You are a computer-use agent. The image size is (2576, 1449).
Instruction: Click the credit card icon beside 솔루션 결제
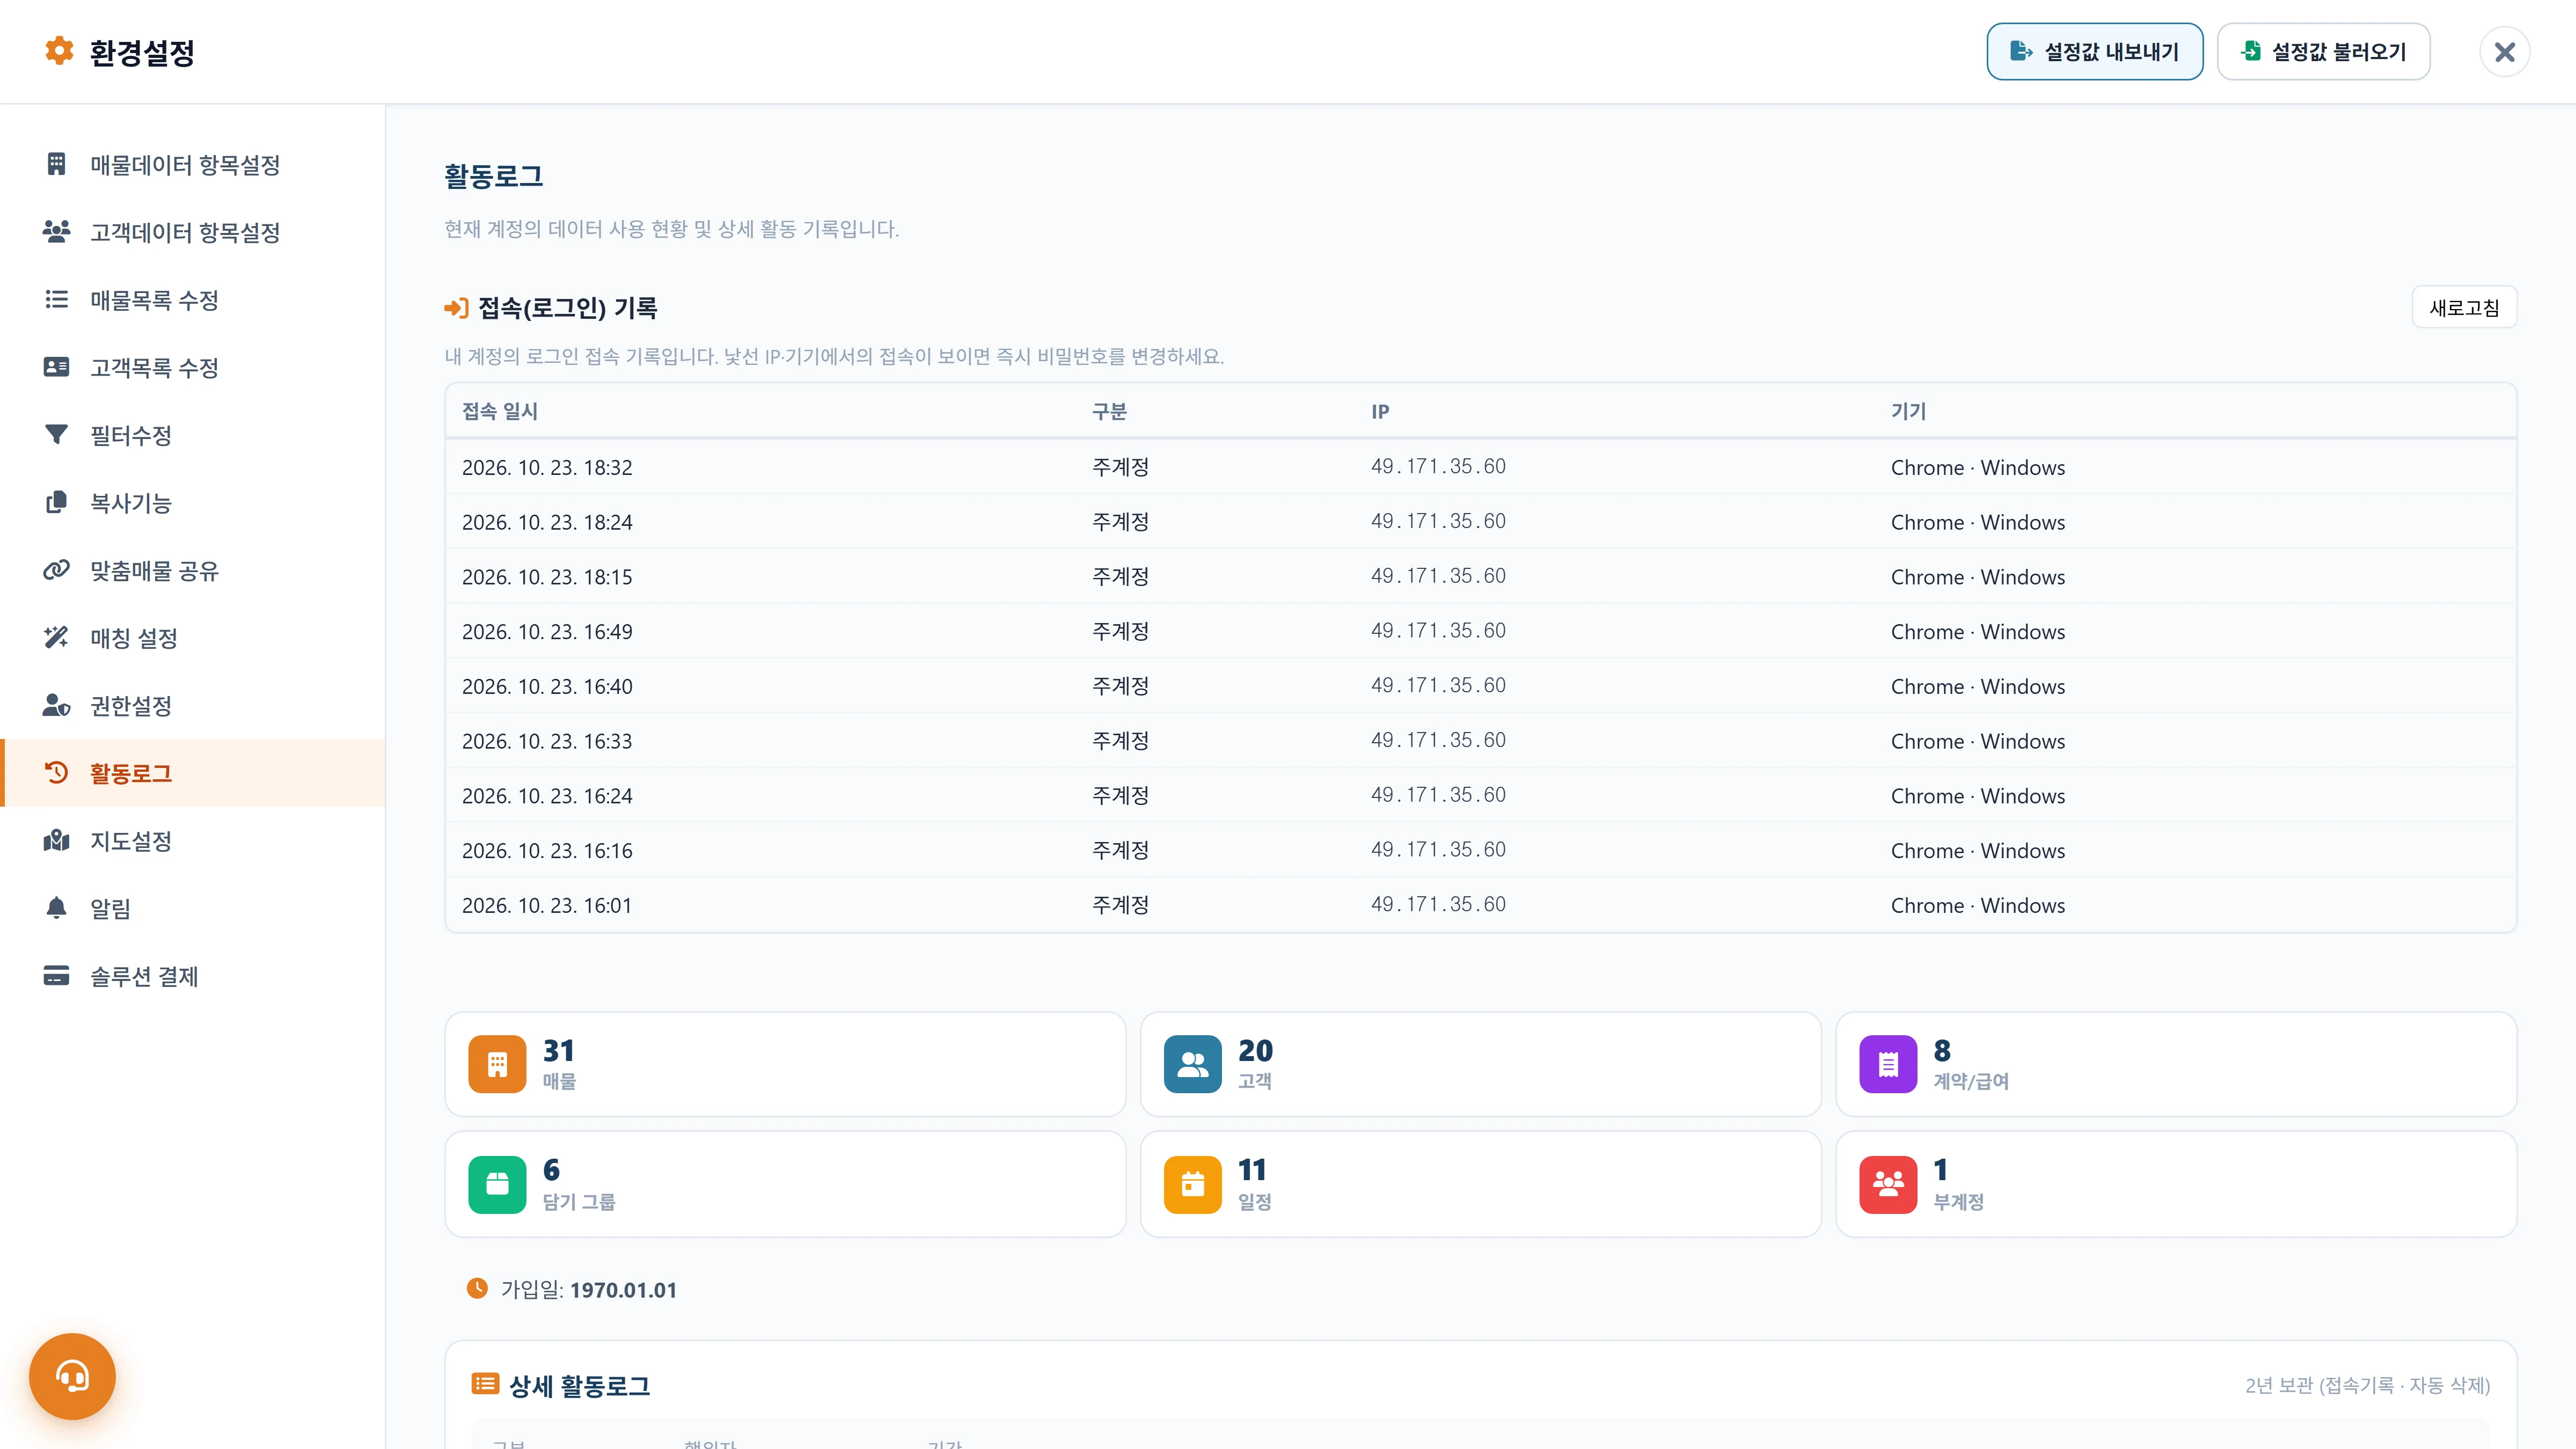point(56,975)
